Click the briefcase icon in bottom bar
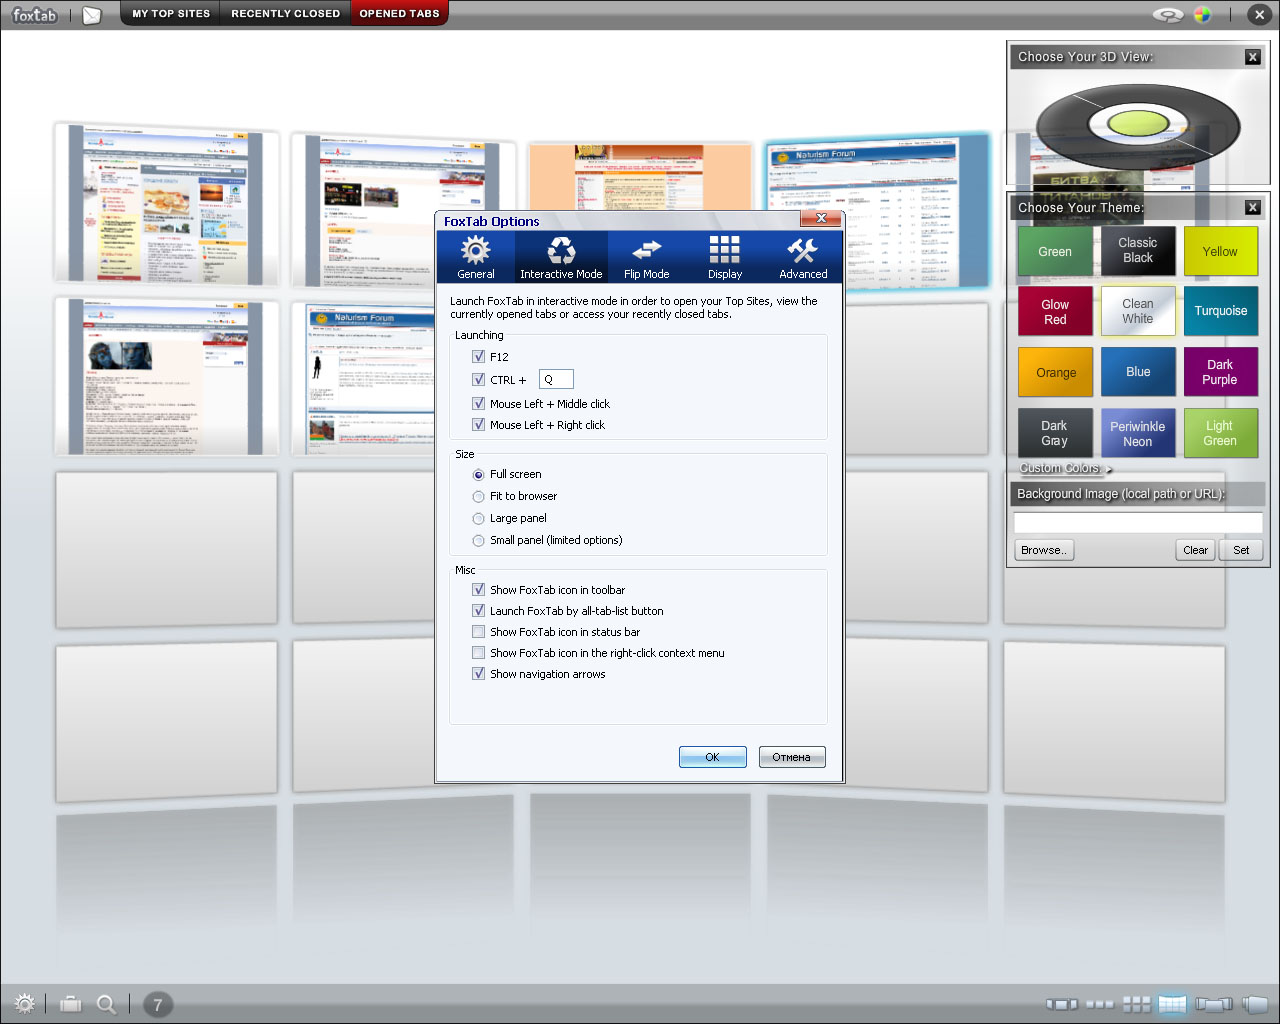Viewport: 1280px width, 1024px height. [x=71, y=1004]
